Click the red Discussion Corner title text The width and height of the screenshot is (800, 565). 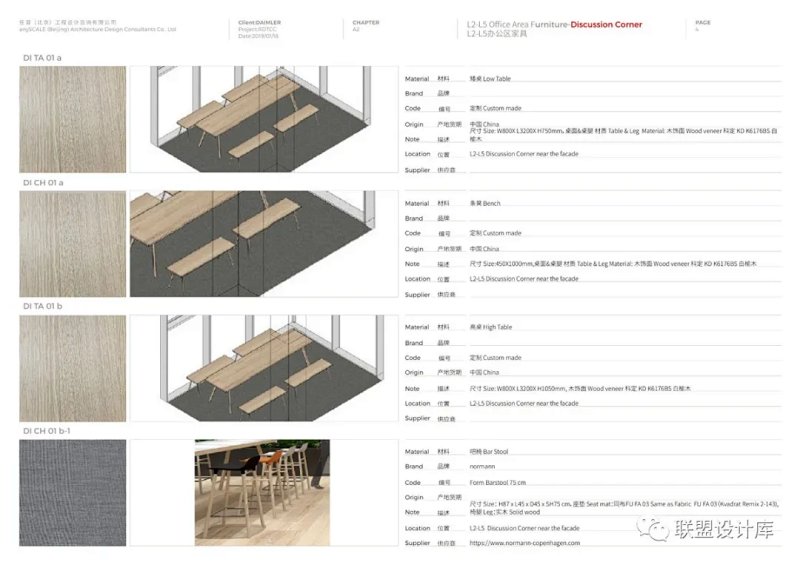tap(606, 24)
